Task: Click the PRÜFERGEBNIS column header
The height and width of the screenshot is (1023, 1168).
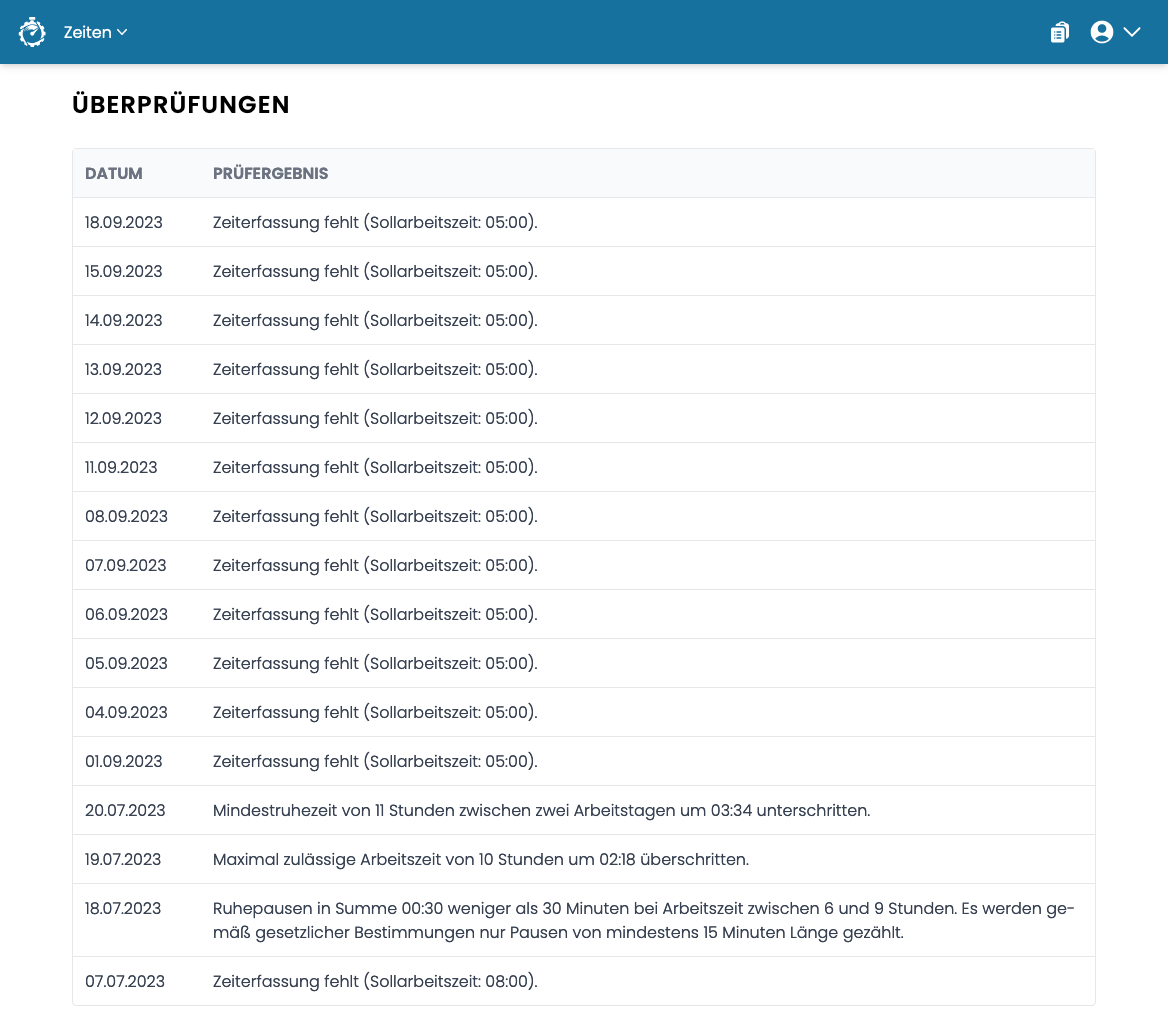Action: pos(270,174)
